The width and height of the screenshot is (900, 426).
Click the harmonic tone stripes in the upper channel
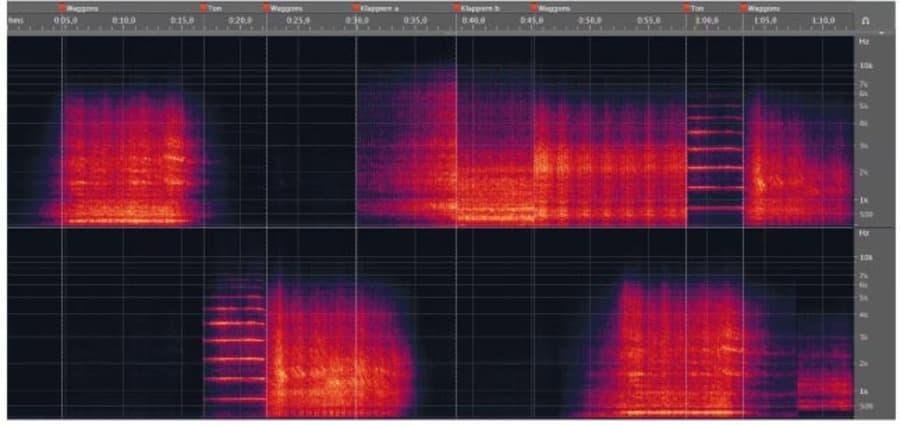715,150
